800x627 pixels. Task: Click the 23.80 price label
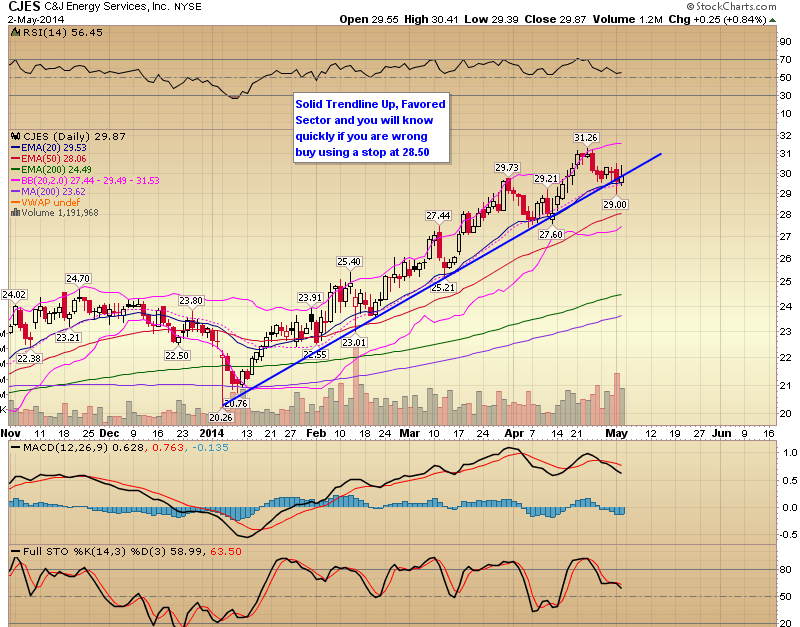point(191,300)
